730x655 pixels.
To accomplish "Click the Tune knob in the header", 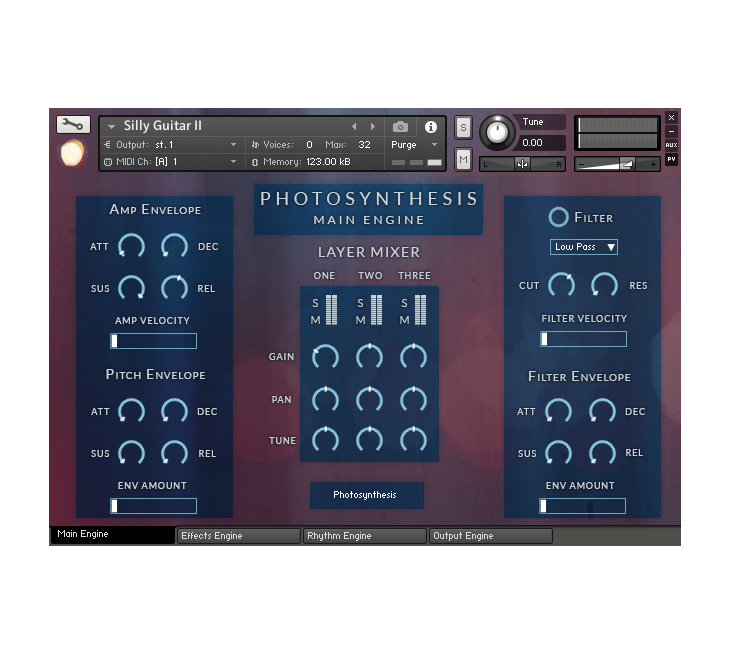I will point(497,133).
